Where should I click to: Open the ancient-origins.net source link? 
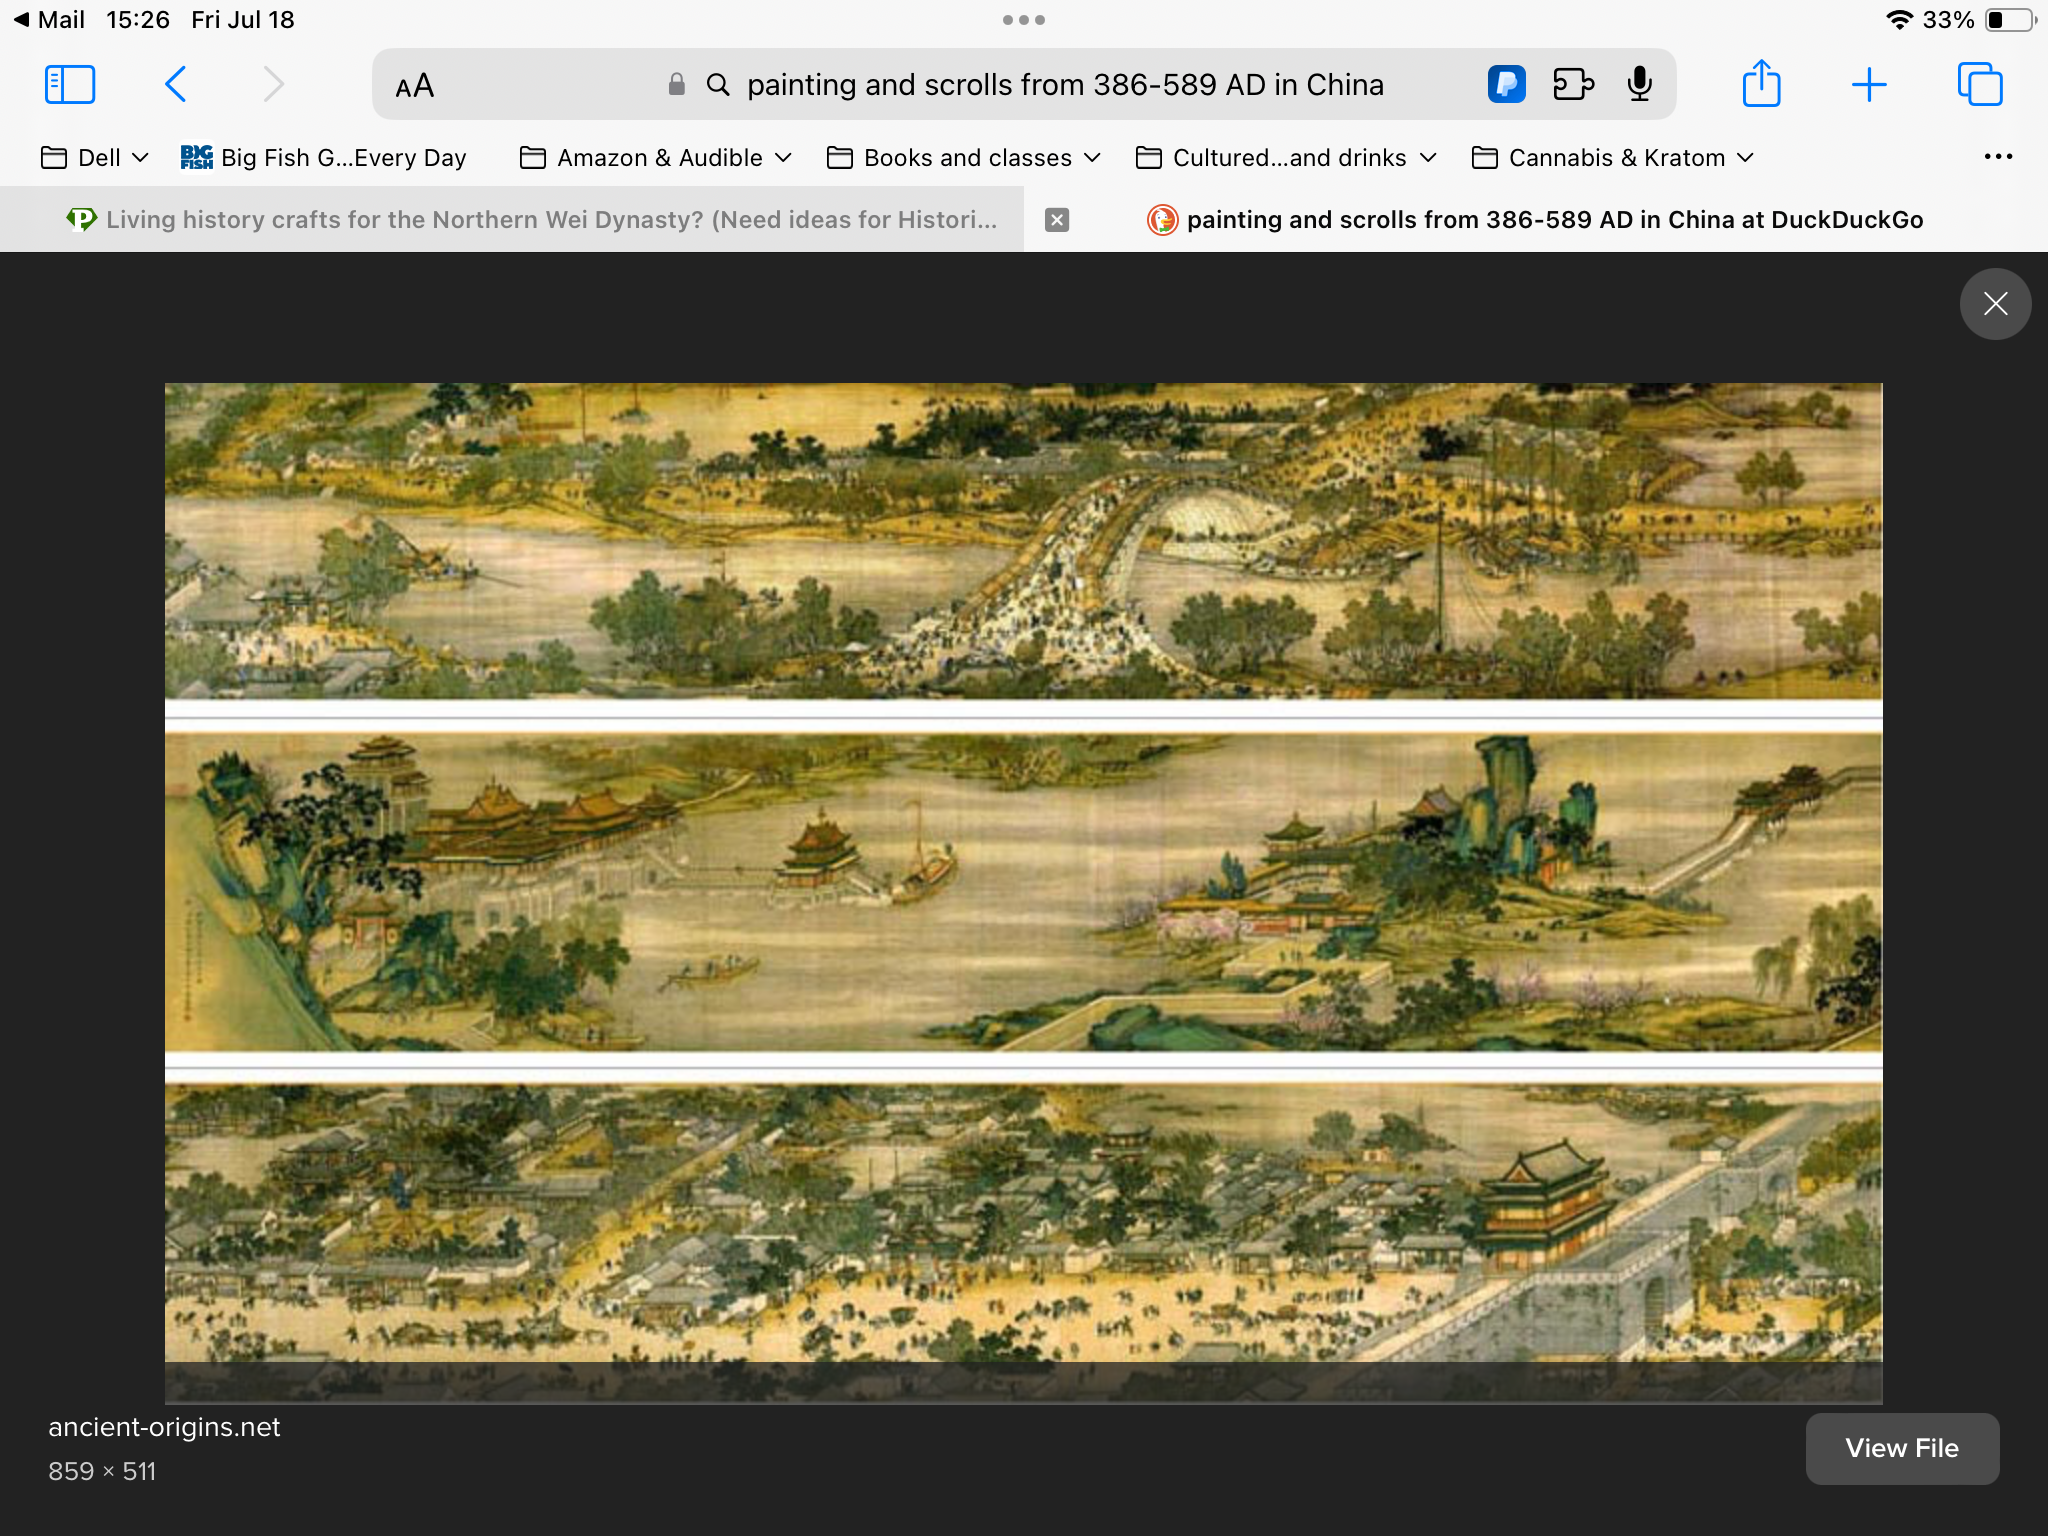click(164, 1427)
